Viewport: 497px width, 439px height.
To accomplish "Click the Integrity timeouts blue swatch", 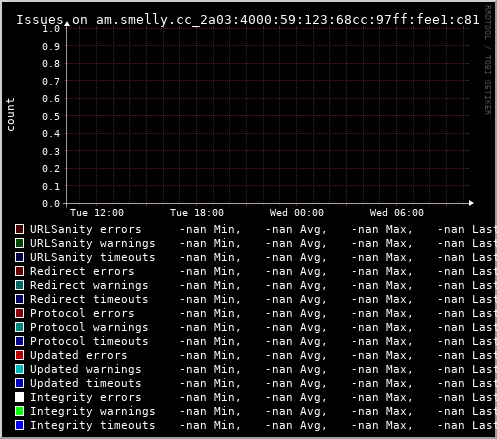I will 20,425.
